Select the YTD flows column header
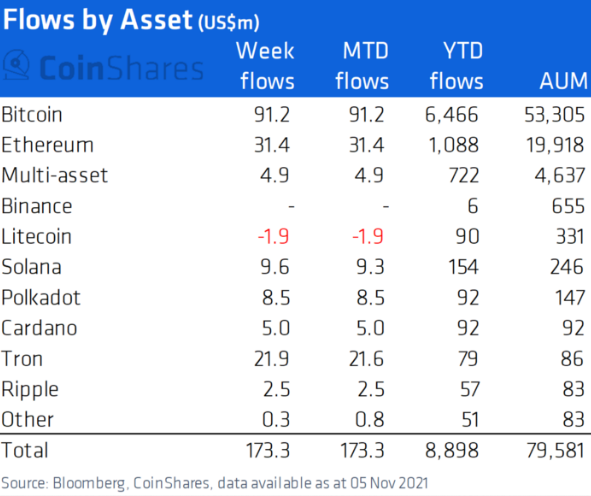Screen dimensions: 591x496 pyautogui.click(x=456, y=66)
